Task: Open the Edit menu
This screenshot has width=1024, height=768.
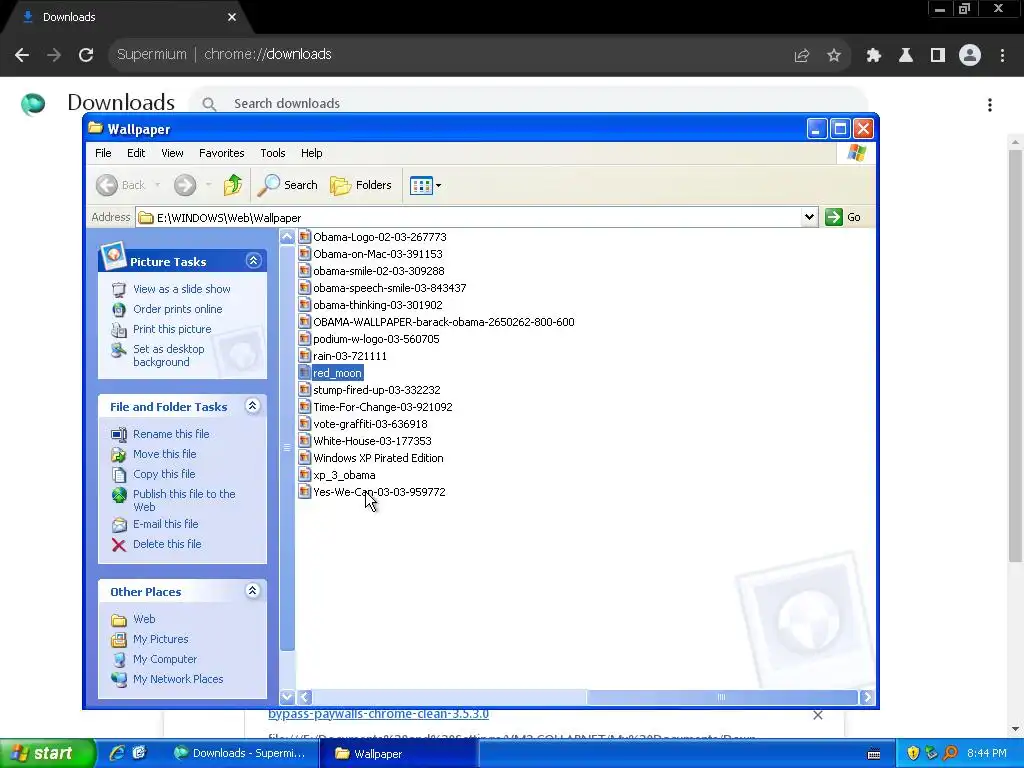Action: (136, 153)
